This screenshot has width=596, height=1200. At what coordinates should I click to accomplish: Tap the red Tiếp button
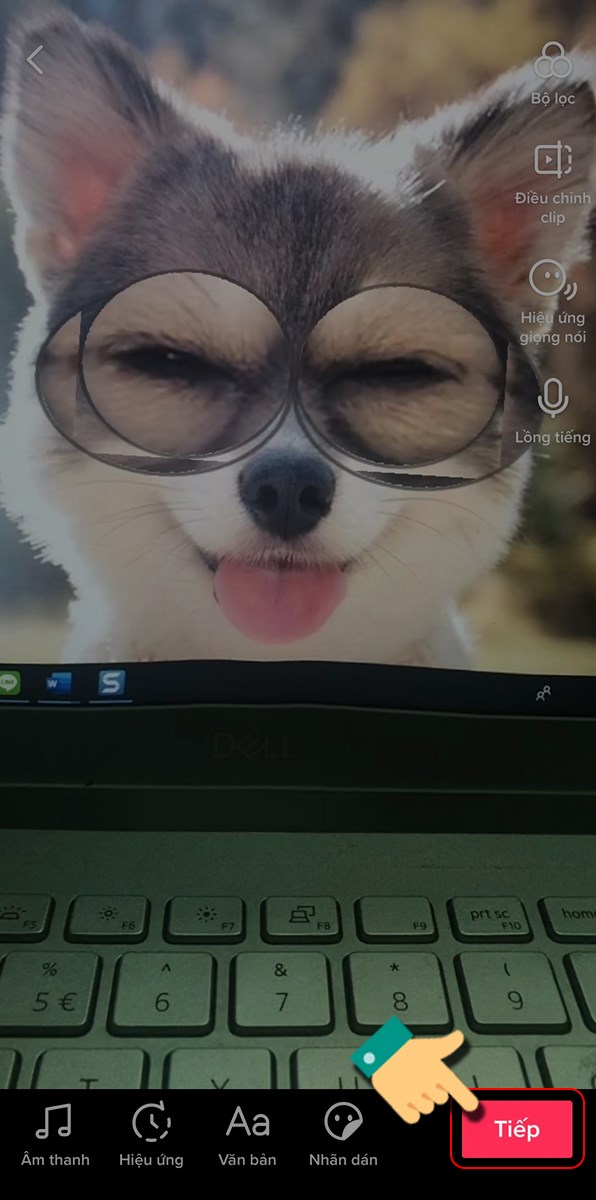517,1130
